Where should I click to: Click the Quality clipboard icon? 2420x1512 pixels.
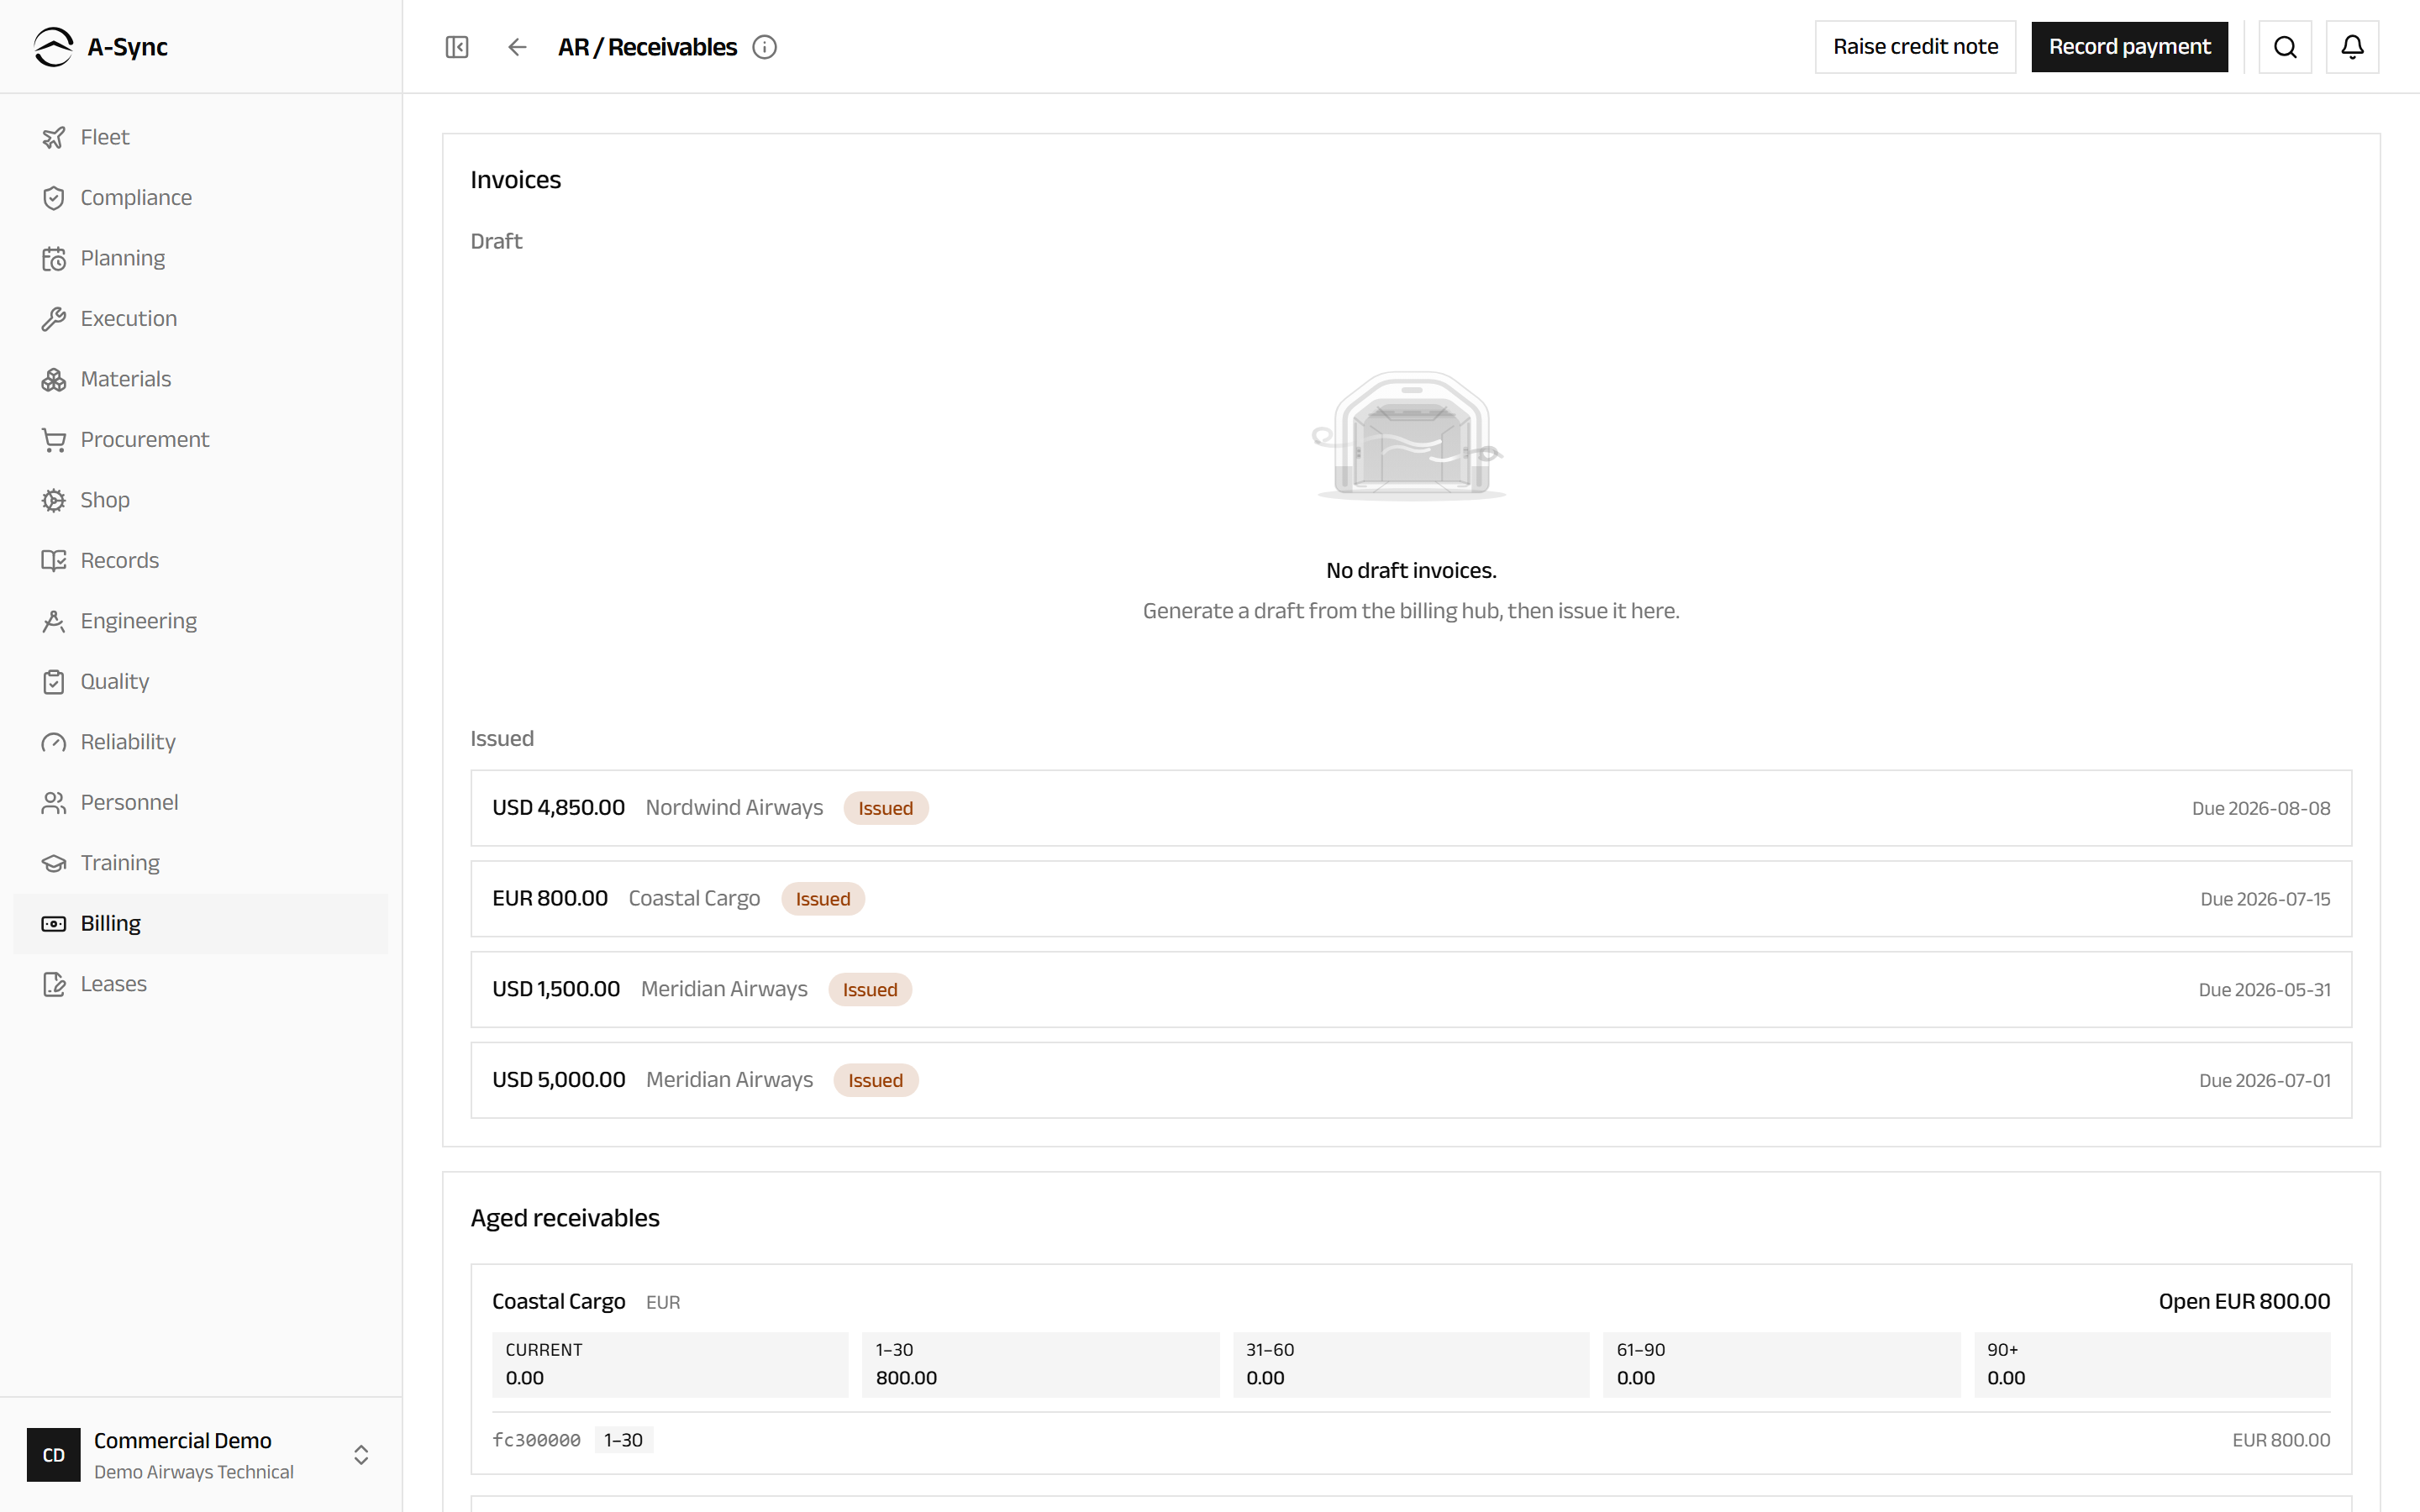click(54, 682)
